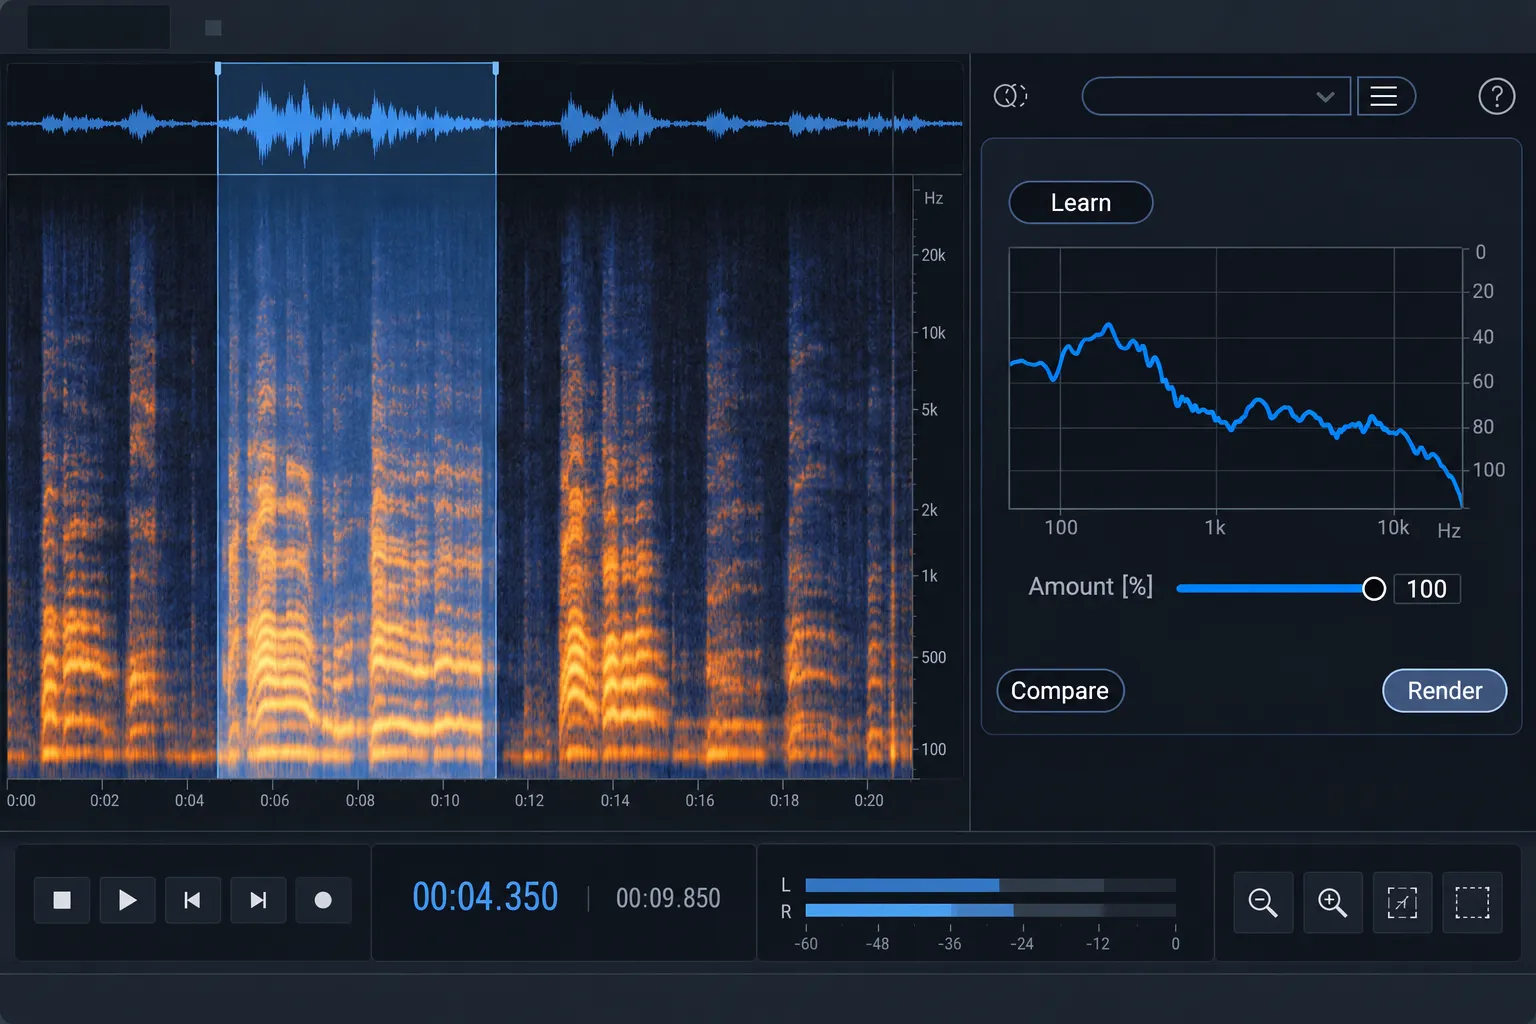Screen dimensions: 1536x1024
Task: Stop audio playback
Action: 62,900
